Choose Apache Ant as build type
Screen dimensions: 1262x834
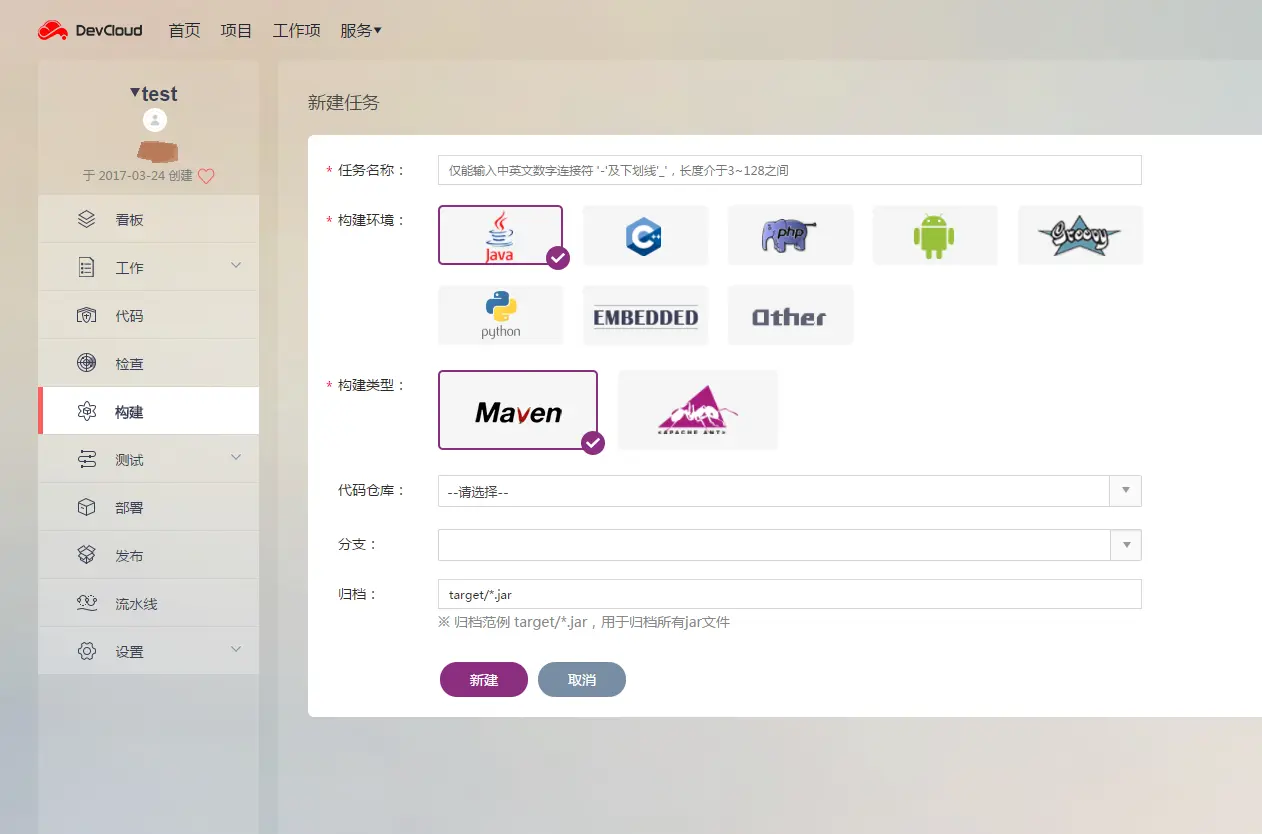tap(698, 410)
